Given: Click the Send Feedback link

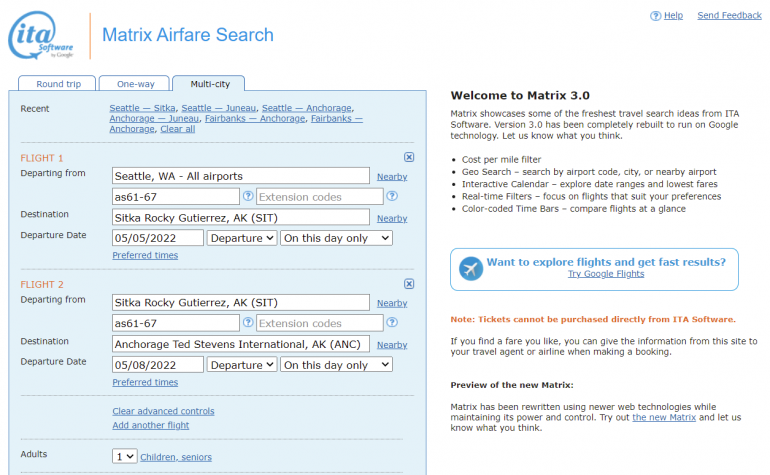Looking at the screenshot, I should [729, 16].
